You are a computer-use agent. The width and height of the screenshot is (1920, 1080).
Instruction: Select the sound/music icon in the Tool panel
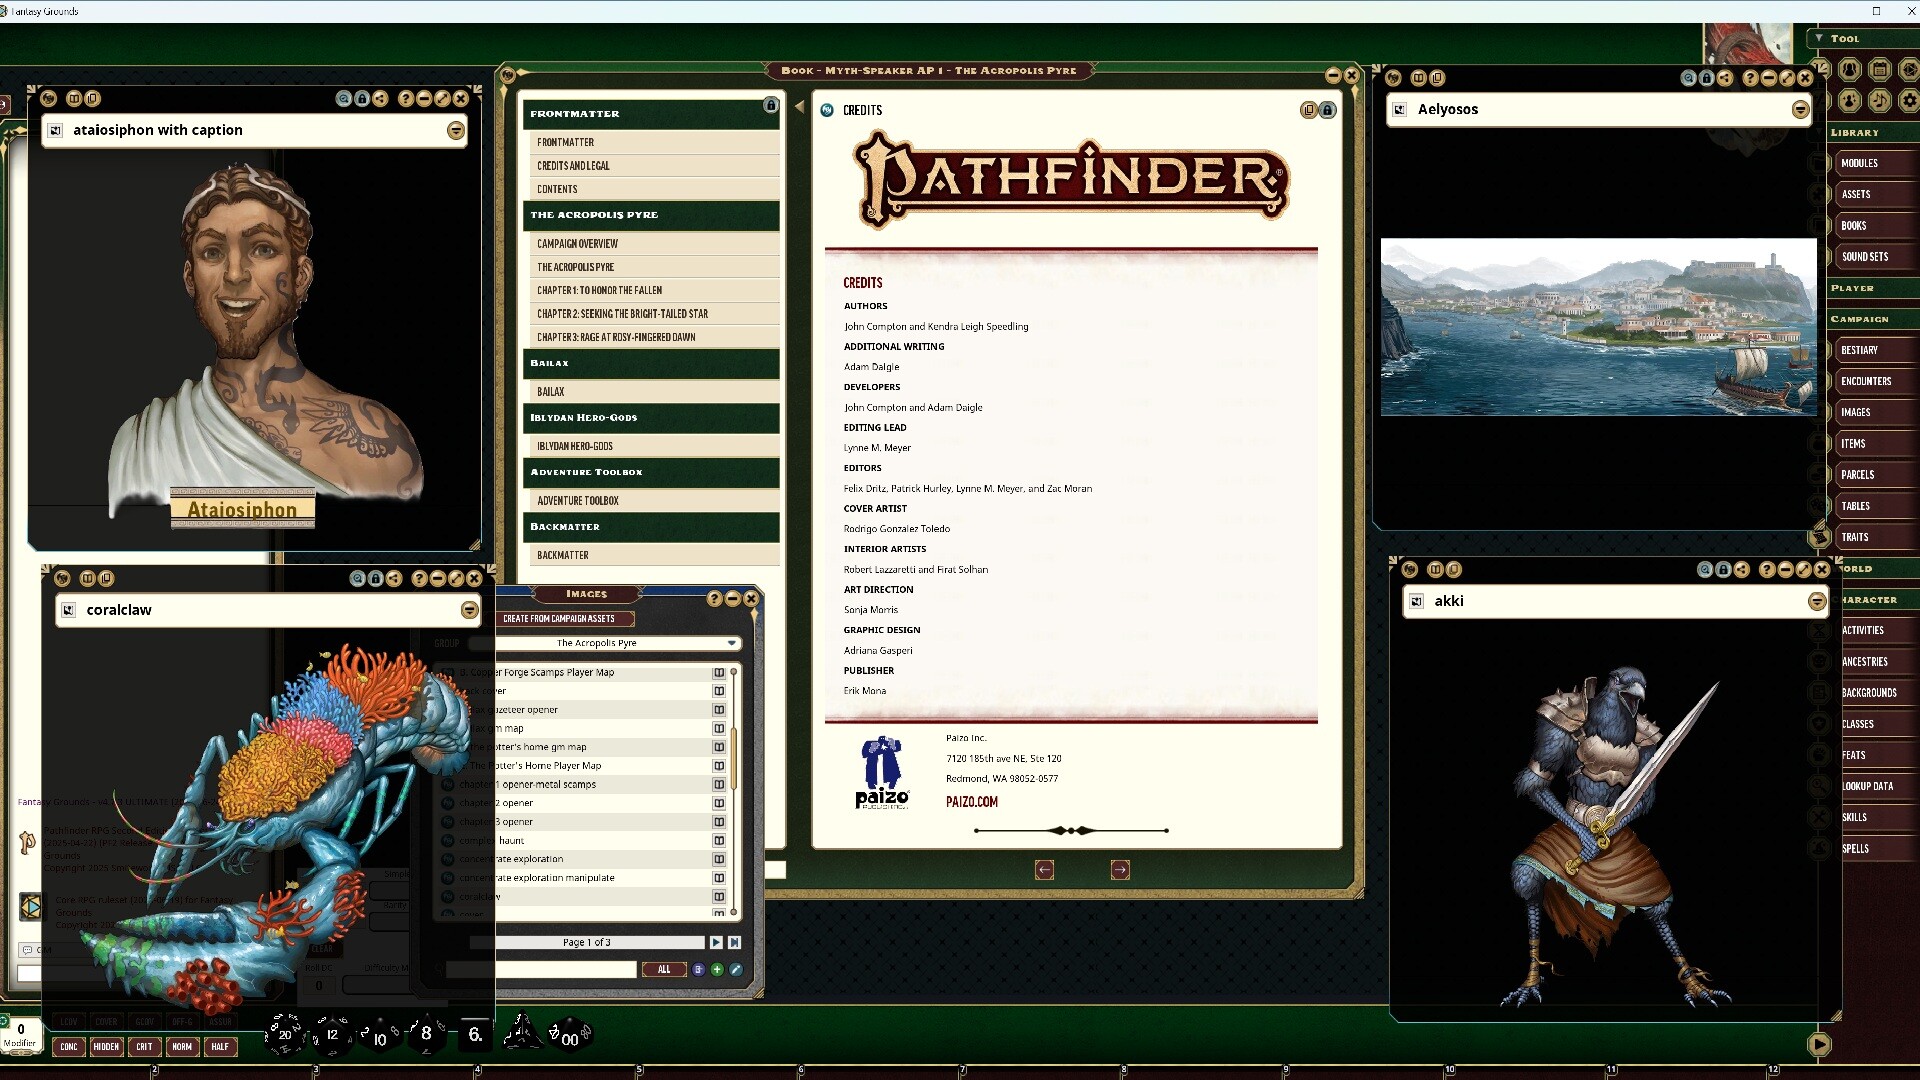[x=1880, y=100]
